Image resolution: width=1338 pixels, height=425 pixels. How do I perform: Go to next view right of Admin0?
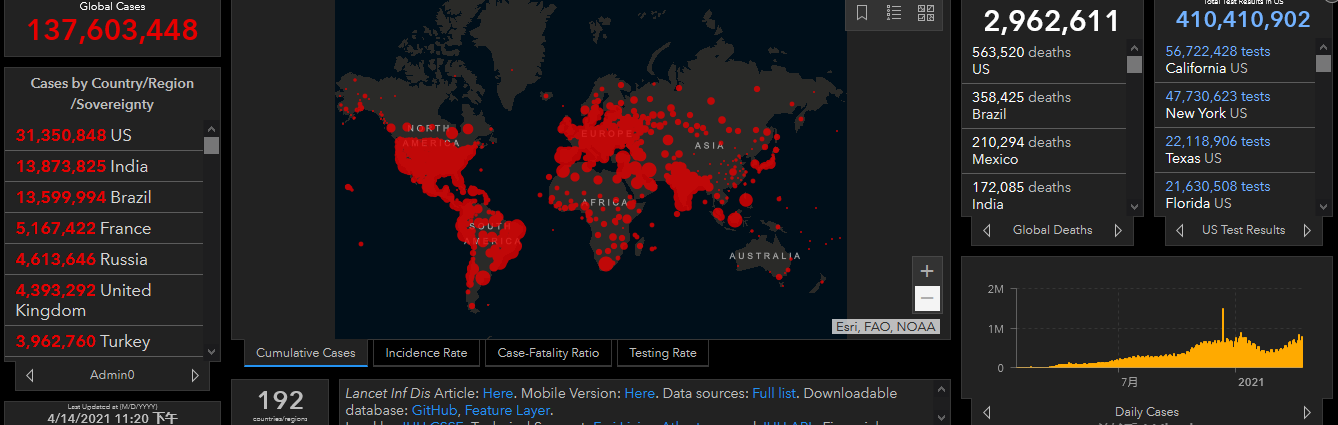(194, 376)
